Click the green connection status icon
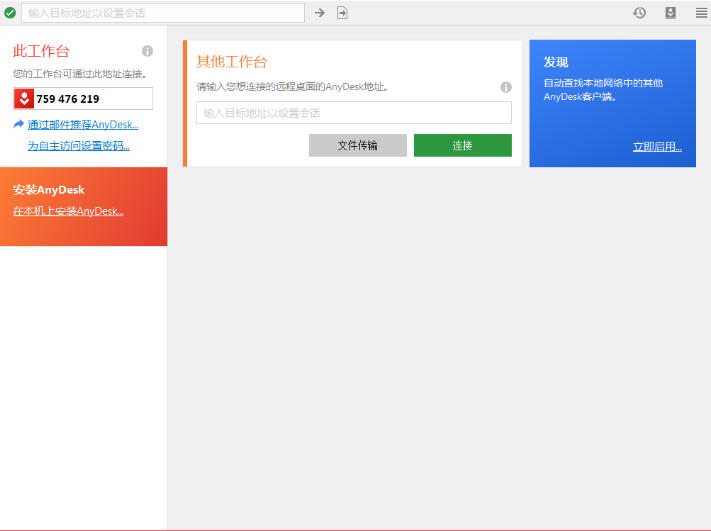 point(10,13)
